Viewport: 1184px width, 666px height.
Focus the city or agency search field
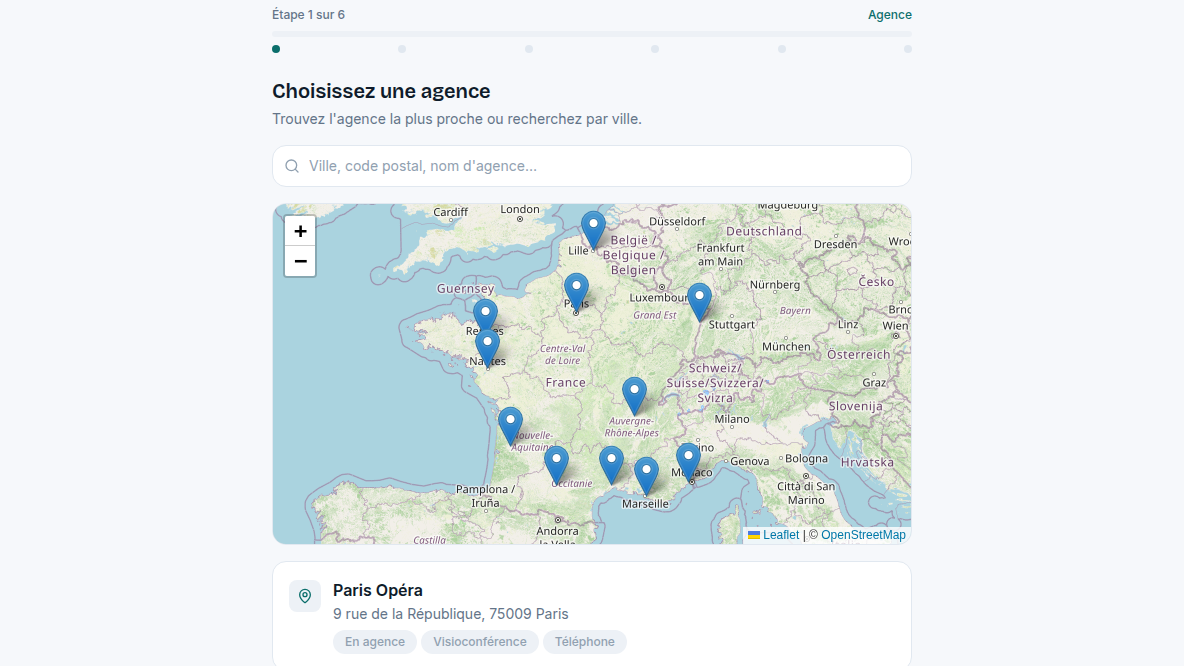click(592, 166)
